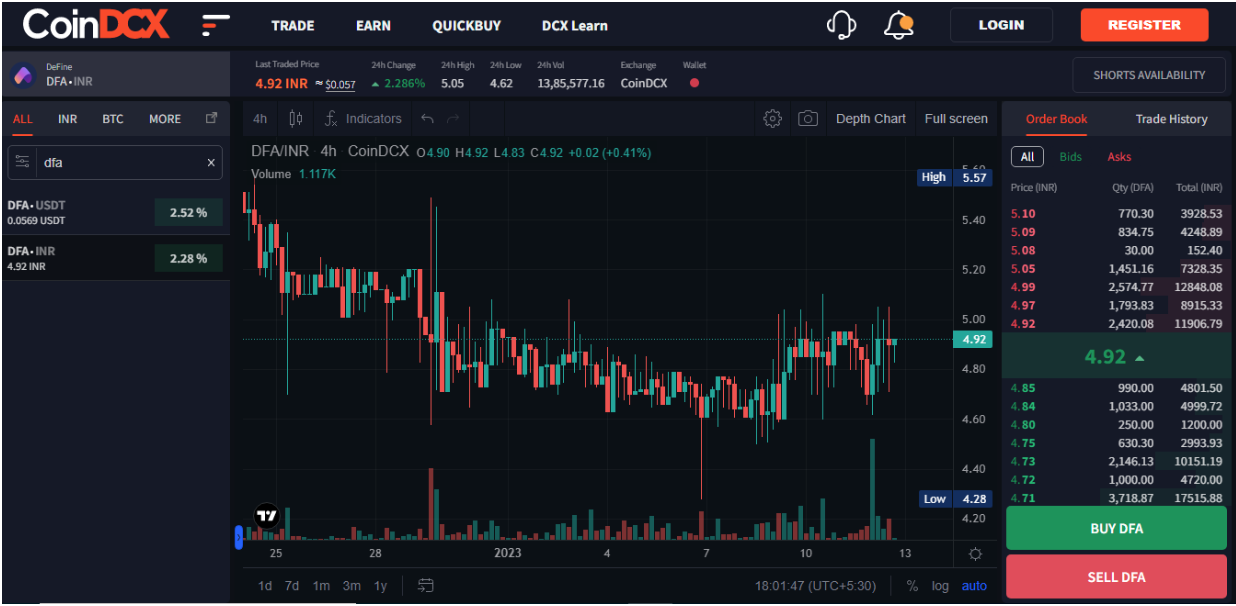Clear the dfa search text

(x=211, y=162)
